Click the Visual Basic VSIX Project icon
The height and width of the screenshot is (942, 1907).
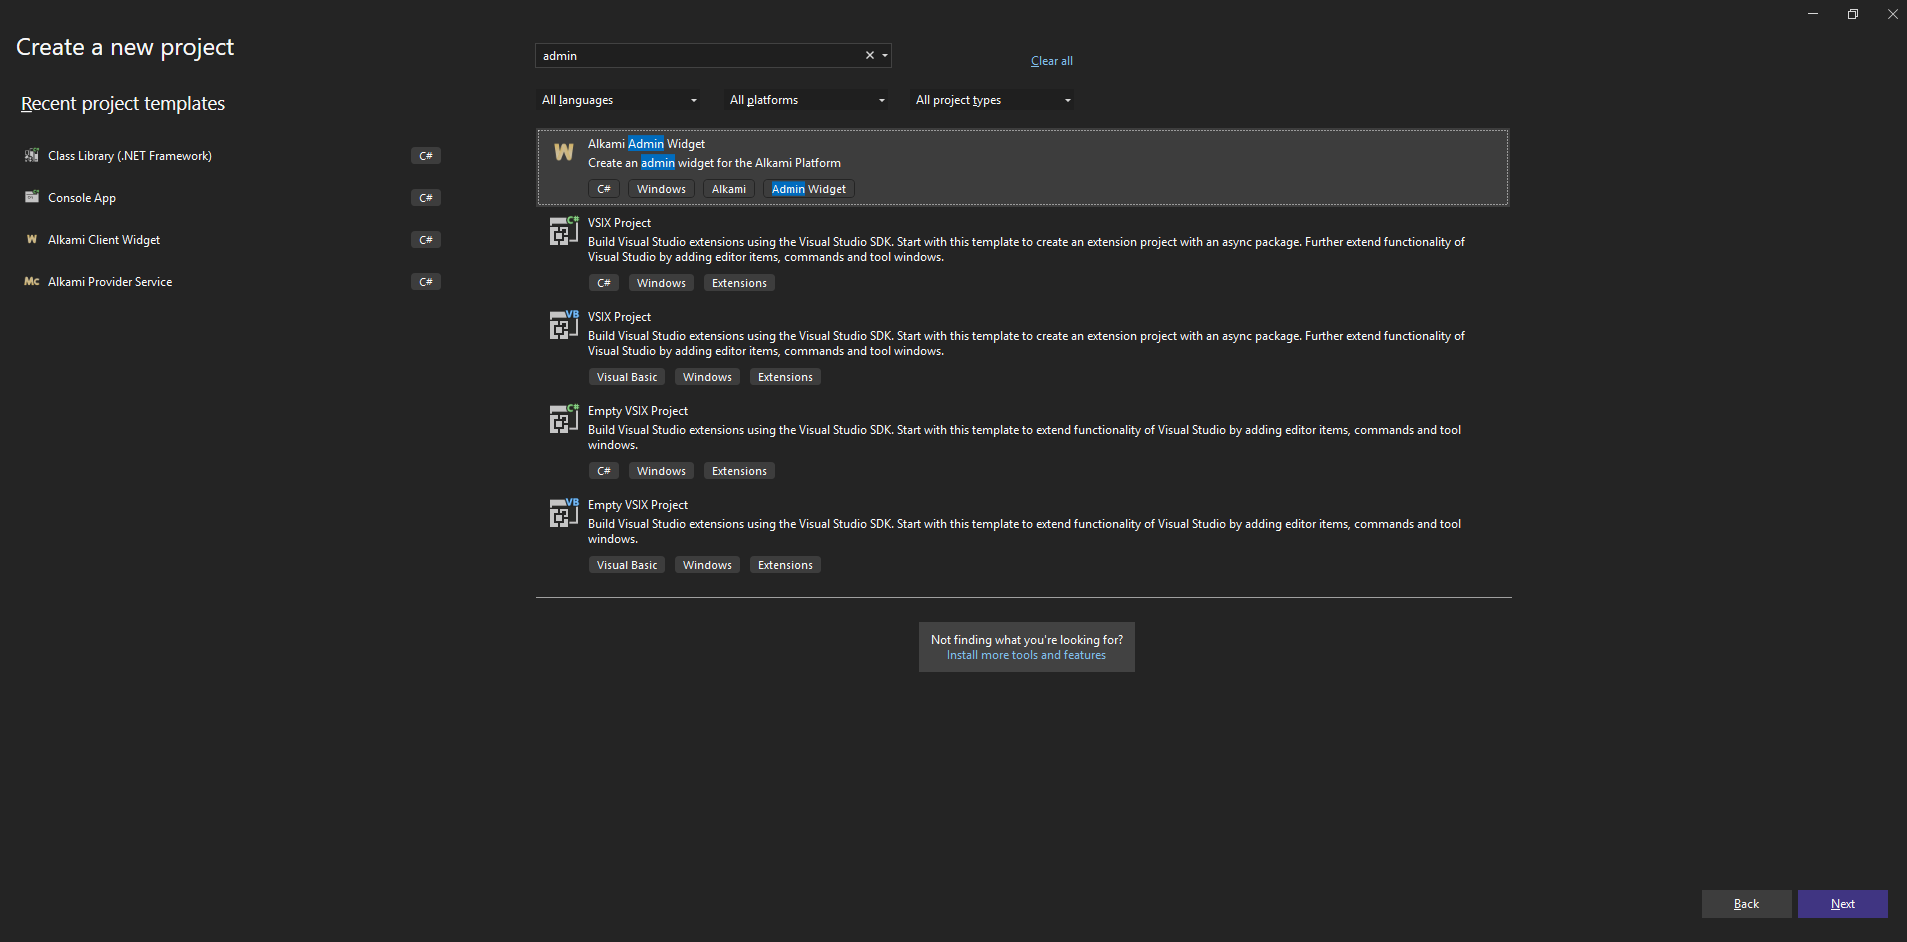pos(564,325)
